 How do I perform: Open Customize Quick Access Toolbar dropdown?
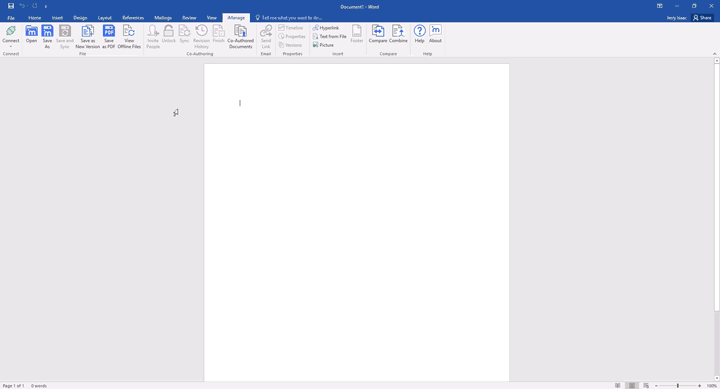point(46,6)
